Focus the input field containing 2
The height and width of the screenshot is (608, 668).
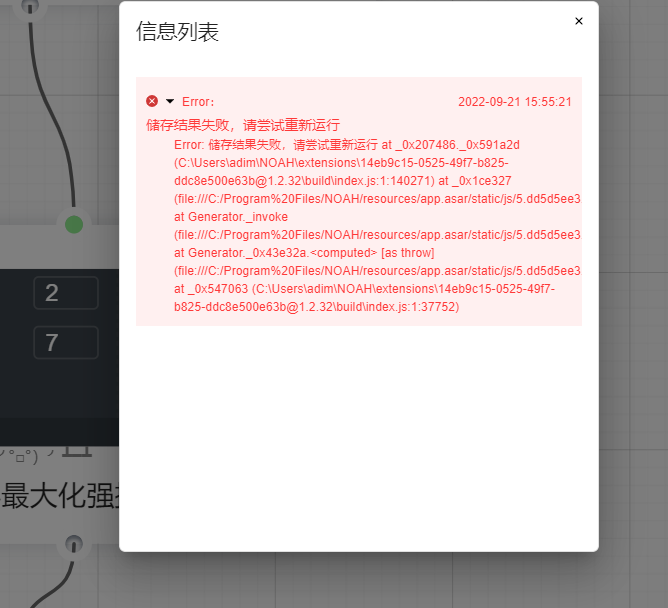(x=66, y=293)
